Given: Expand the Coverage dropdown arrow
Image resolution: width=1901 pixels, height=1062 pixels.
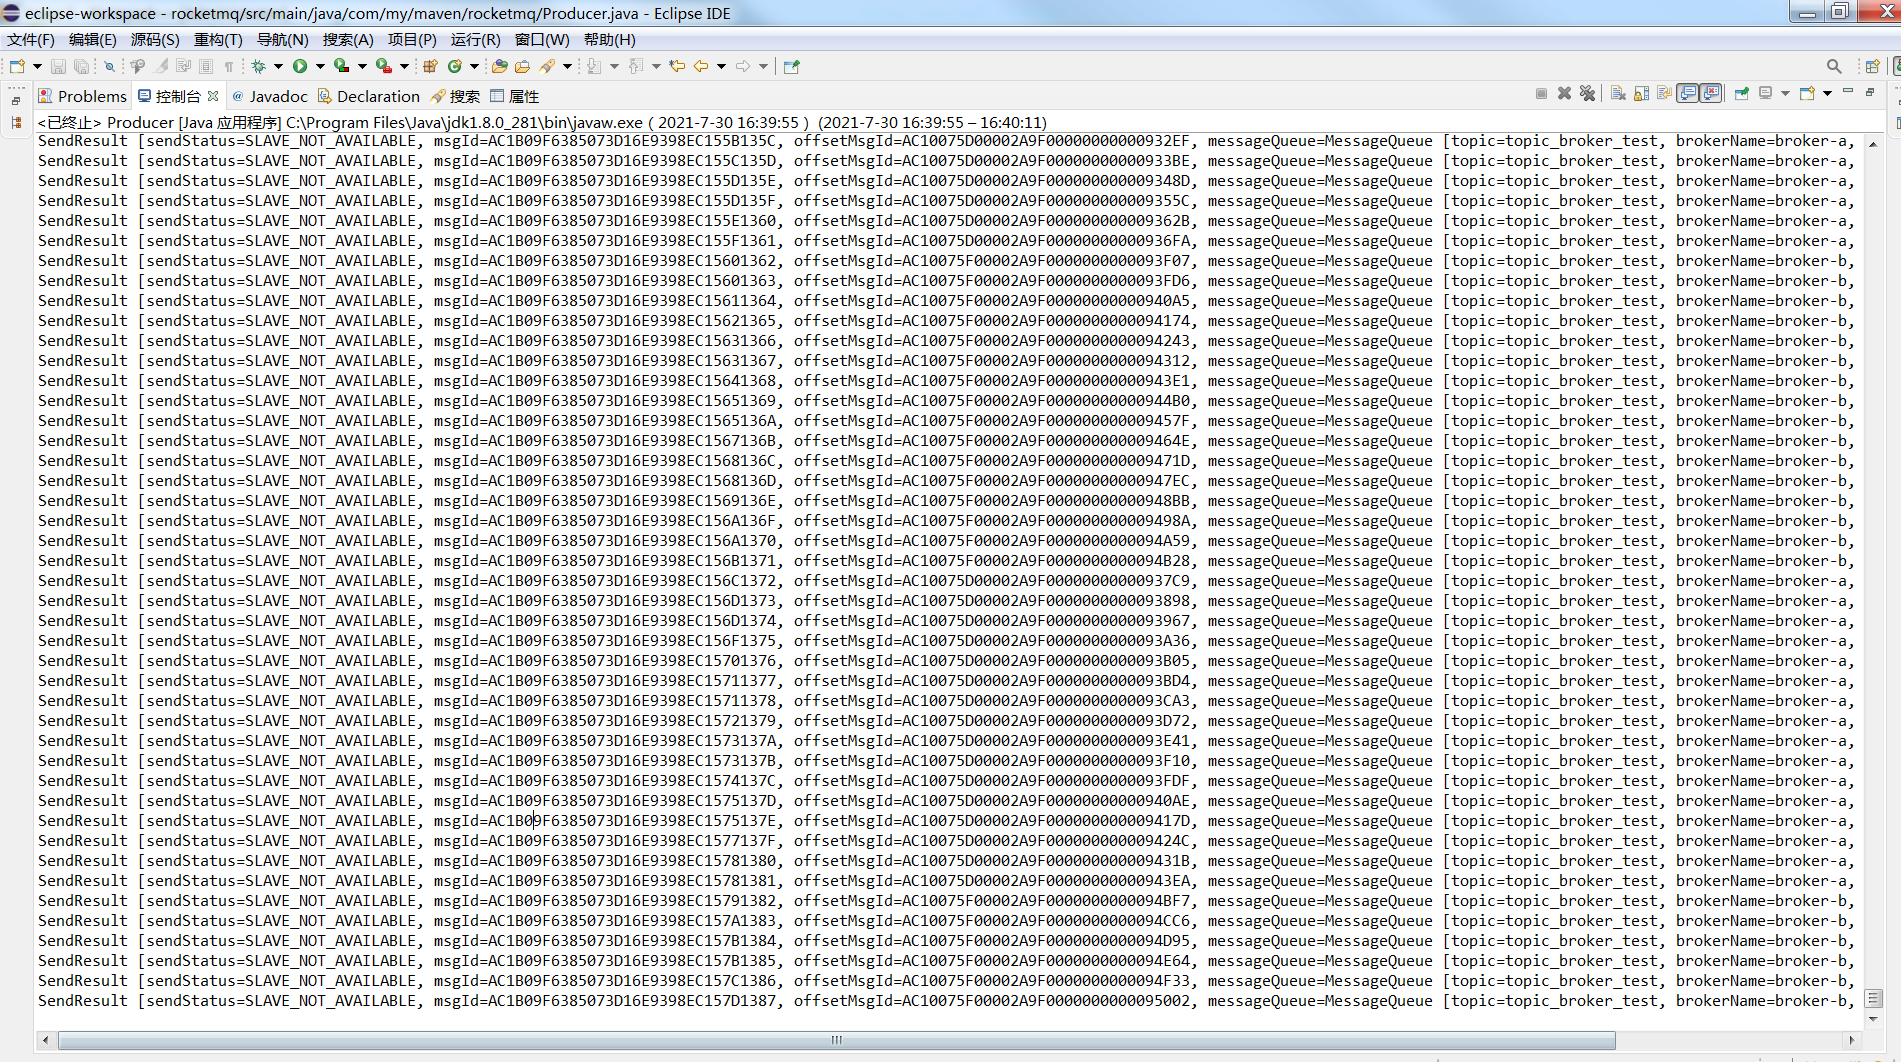Looking at the screenshot, I should coord(362,66).
